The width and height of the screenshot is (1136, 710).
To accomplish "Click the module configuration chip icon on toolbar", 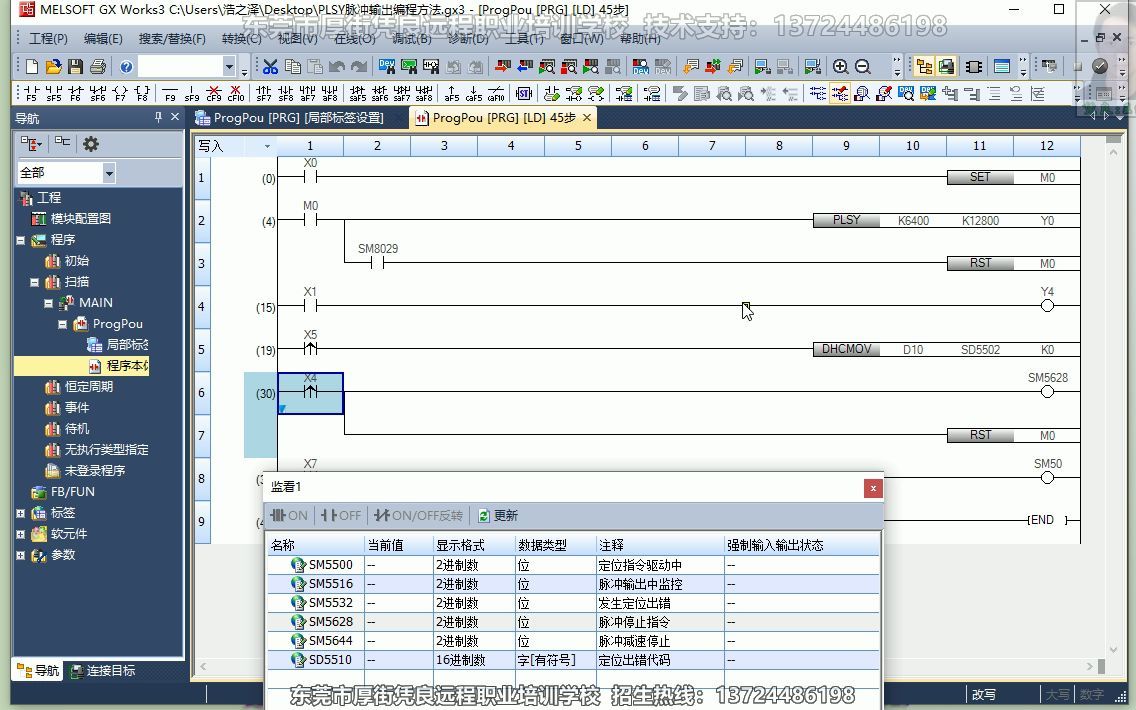I will tap(974, 66).
